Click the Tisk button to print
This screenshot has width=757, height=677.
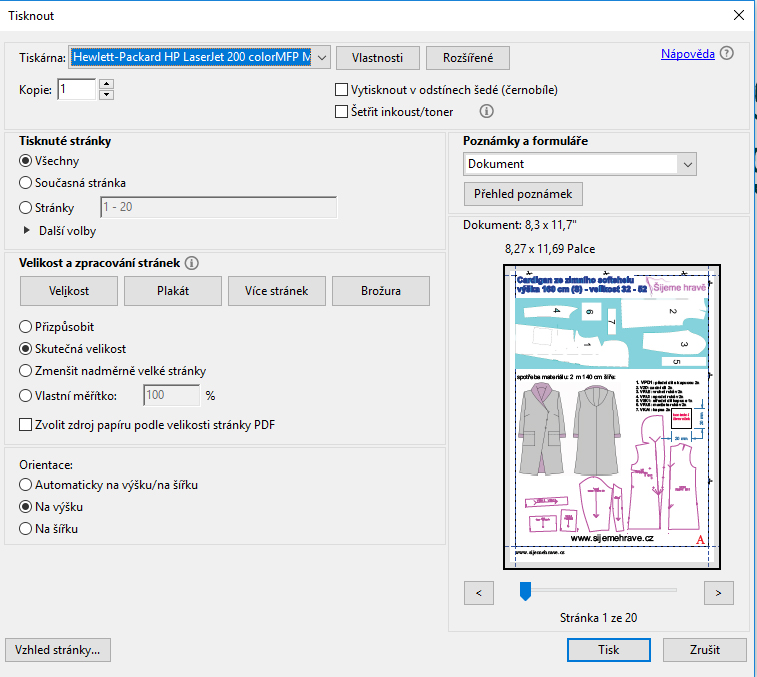(608, 650)
